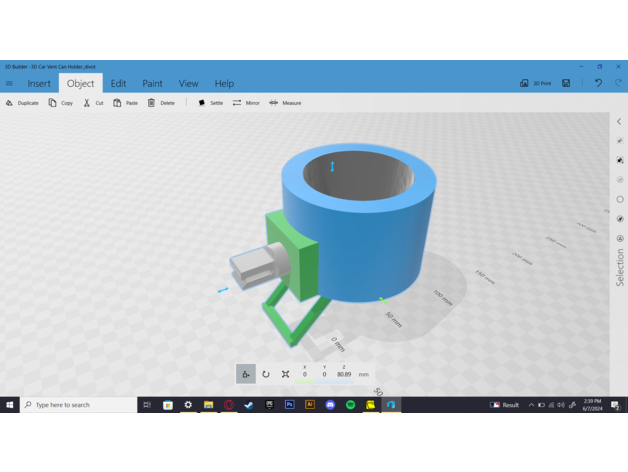Activate the Mirror tool
The height and width of the screenshot is (472, 628).
click(246, 103)
